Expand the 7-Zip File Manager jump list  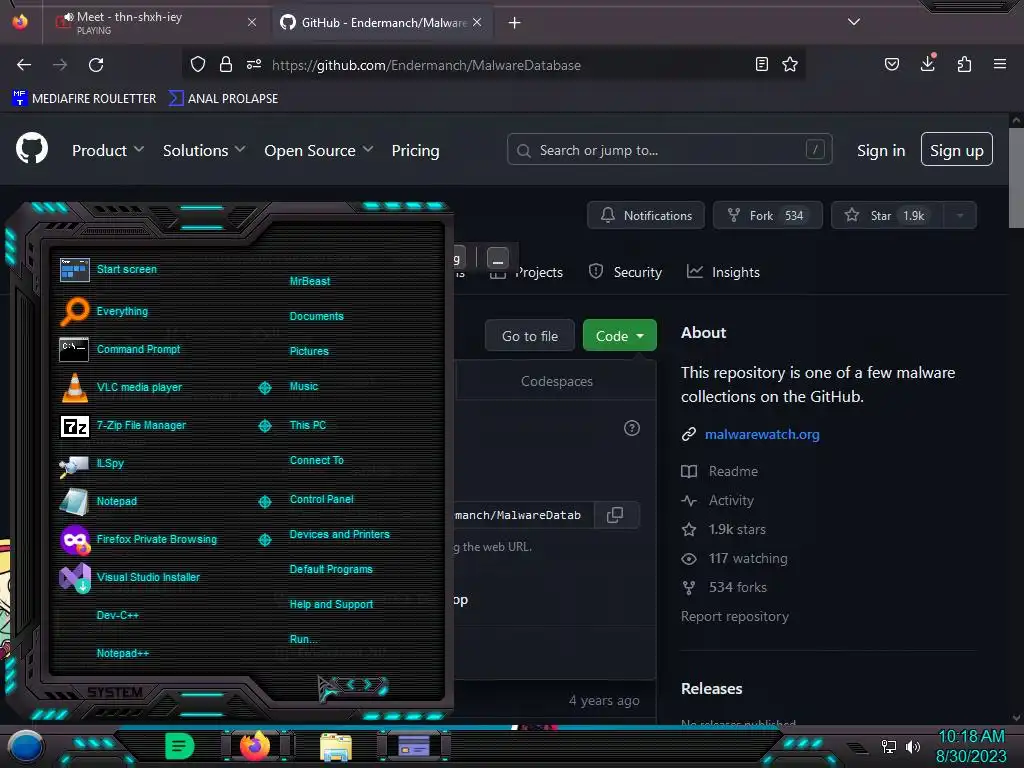point(265,426)
